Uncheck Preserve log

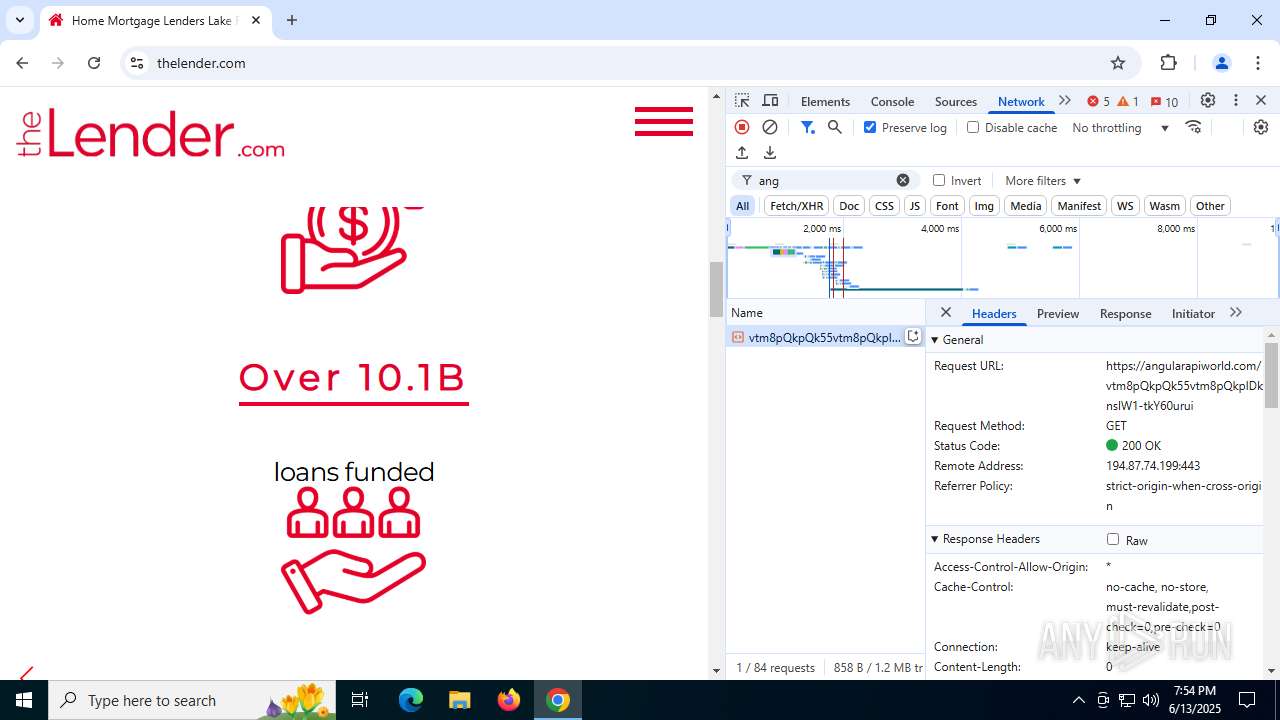pyautogui.click(x=870, y=127)
